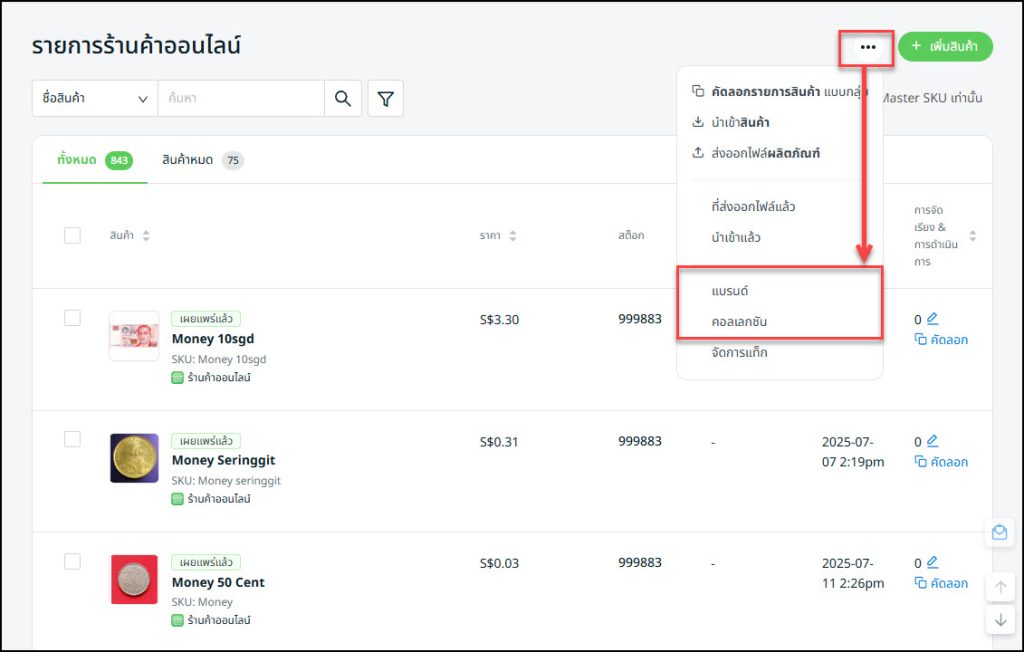Click the pencil edit icon for Money 10sgd
1024x652 pixels.
932,319
